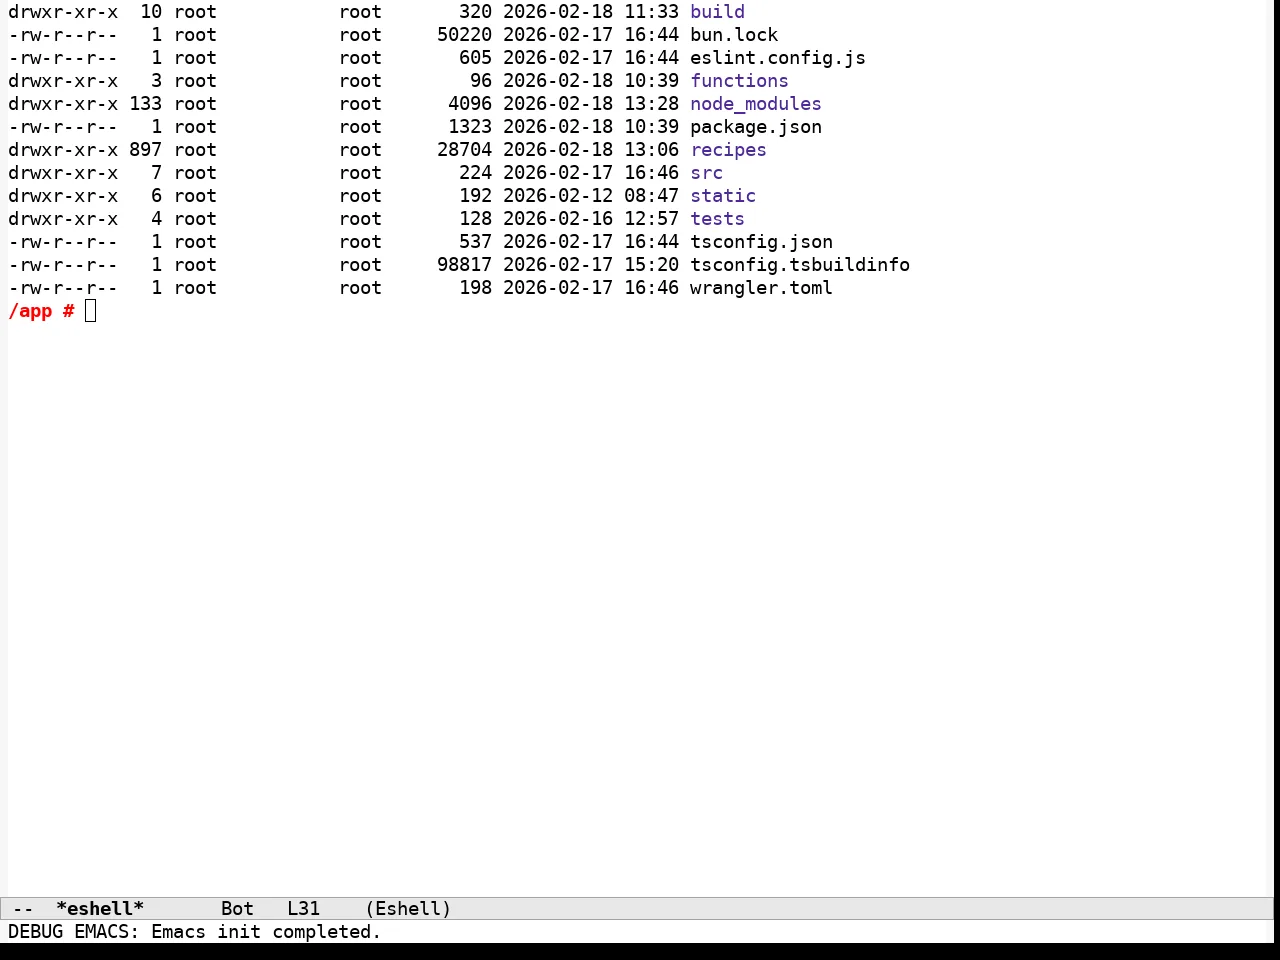Screen dimensions: 1280x960
Task: Open the node_modules directory entry
Action: pyautogui.click(x=756, y=104)
